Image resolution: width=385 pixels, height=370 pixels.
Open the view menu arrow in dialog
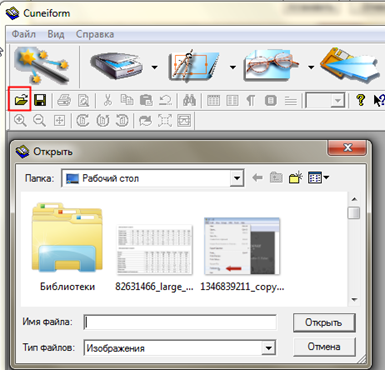pos(326,178)
